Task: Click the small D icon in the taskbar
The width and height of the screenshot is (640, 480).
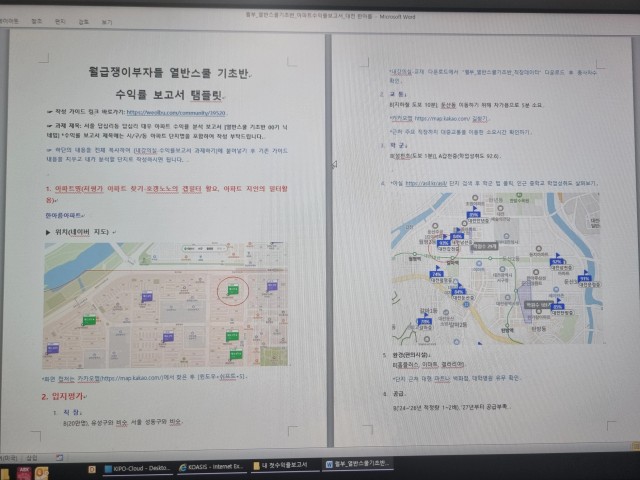Action: click(92, 470)
